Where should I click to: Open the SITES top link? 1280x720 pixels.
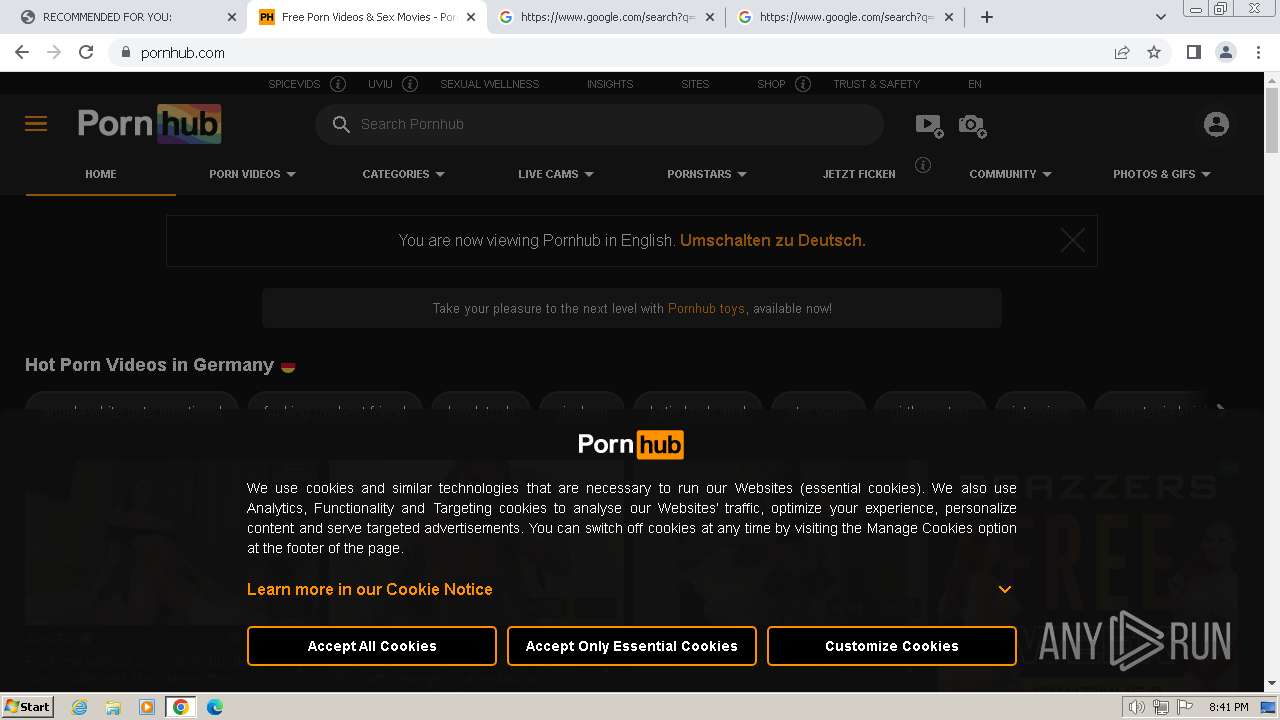(x=695, y=84)
